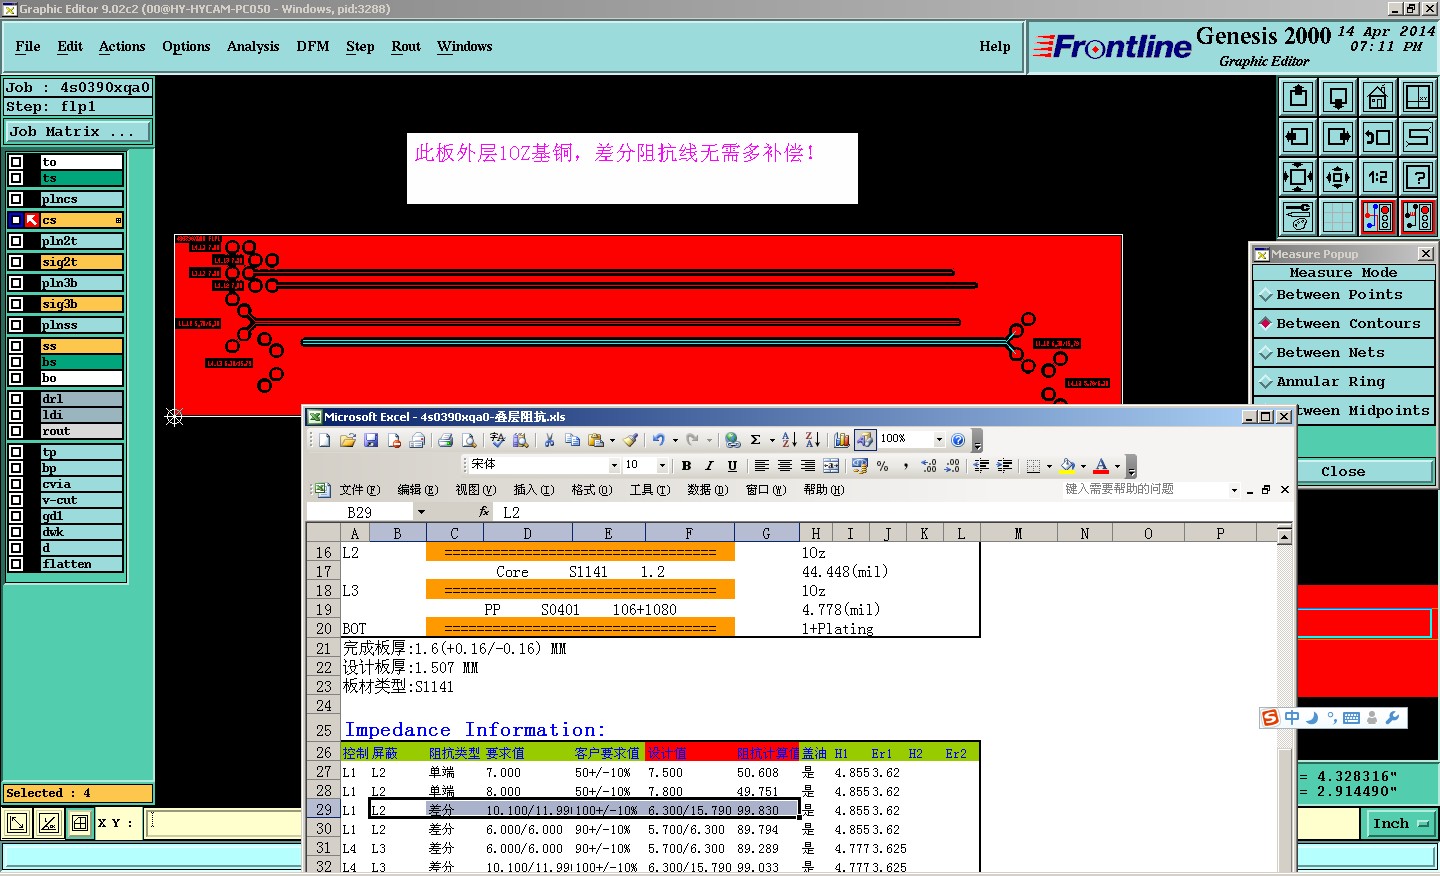Toggle the grid display icon
The image size is (1440, 876).
click(x=1338, y=217)
